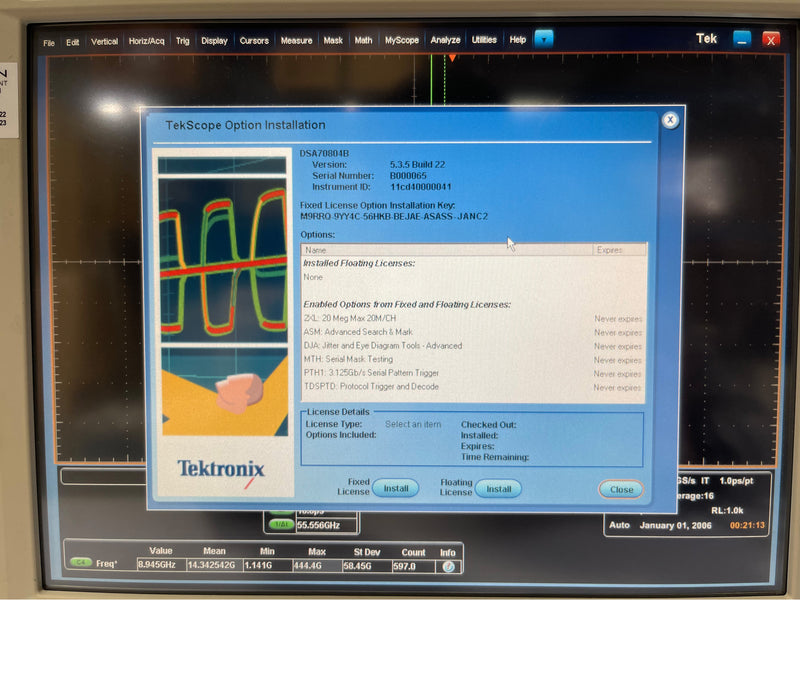Open the Analyze menu

coord(444,40)
